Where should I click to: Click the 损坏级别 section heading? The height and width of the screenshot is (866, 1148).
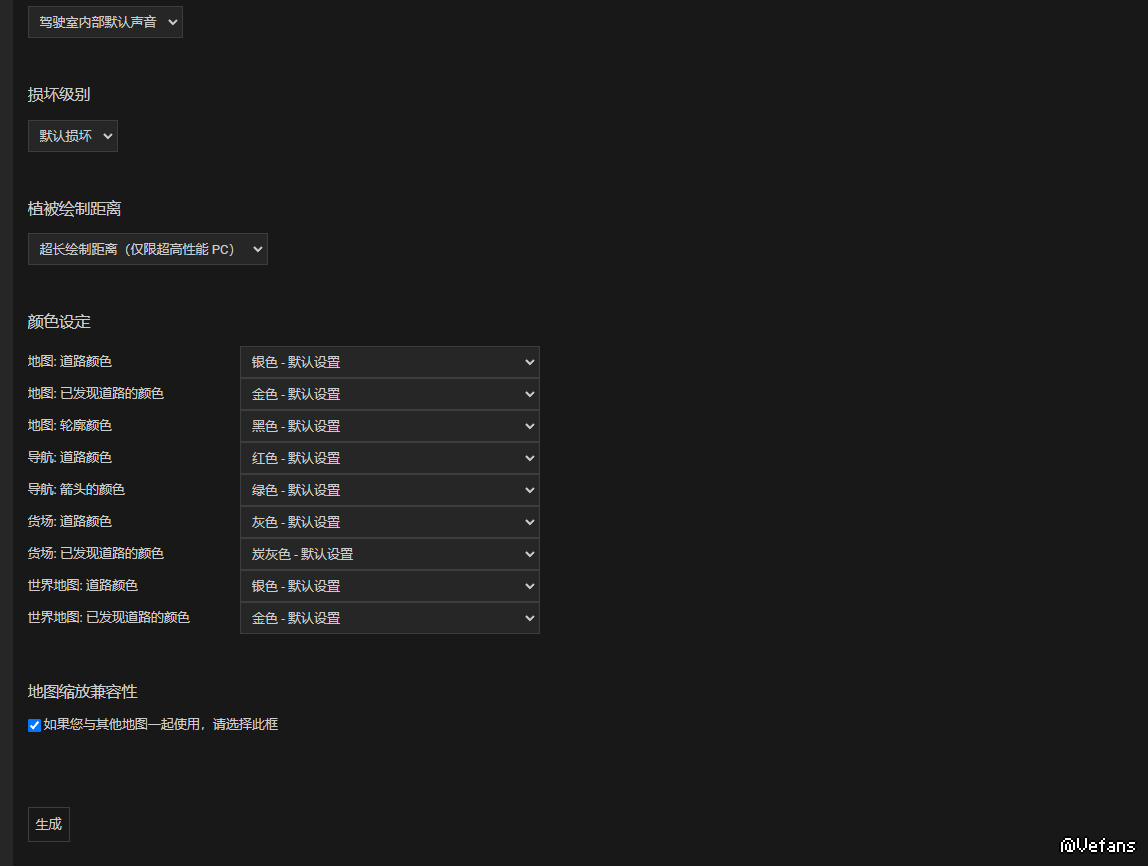coord(59,95)
